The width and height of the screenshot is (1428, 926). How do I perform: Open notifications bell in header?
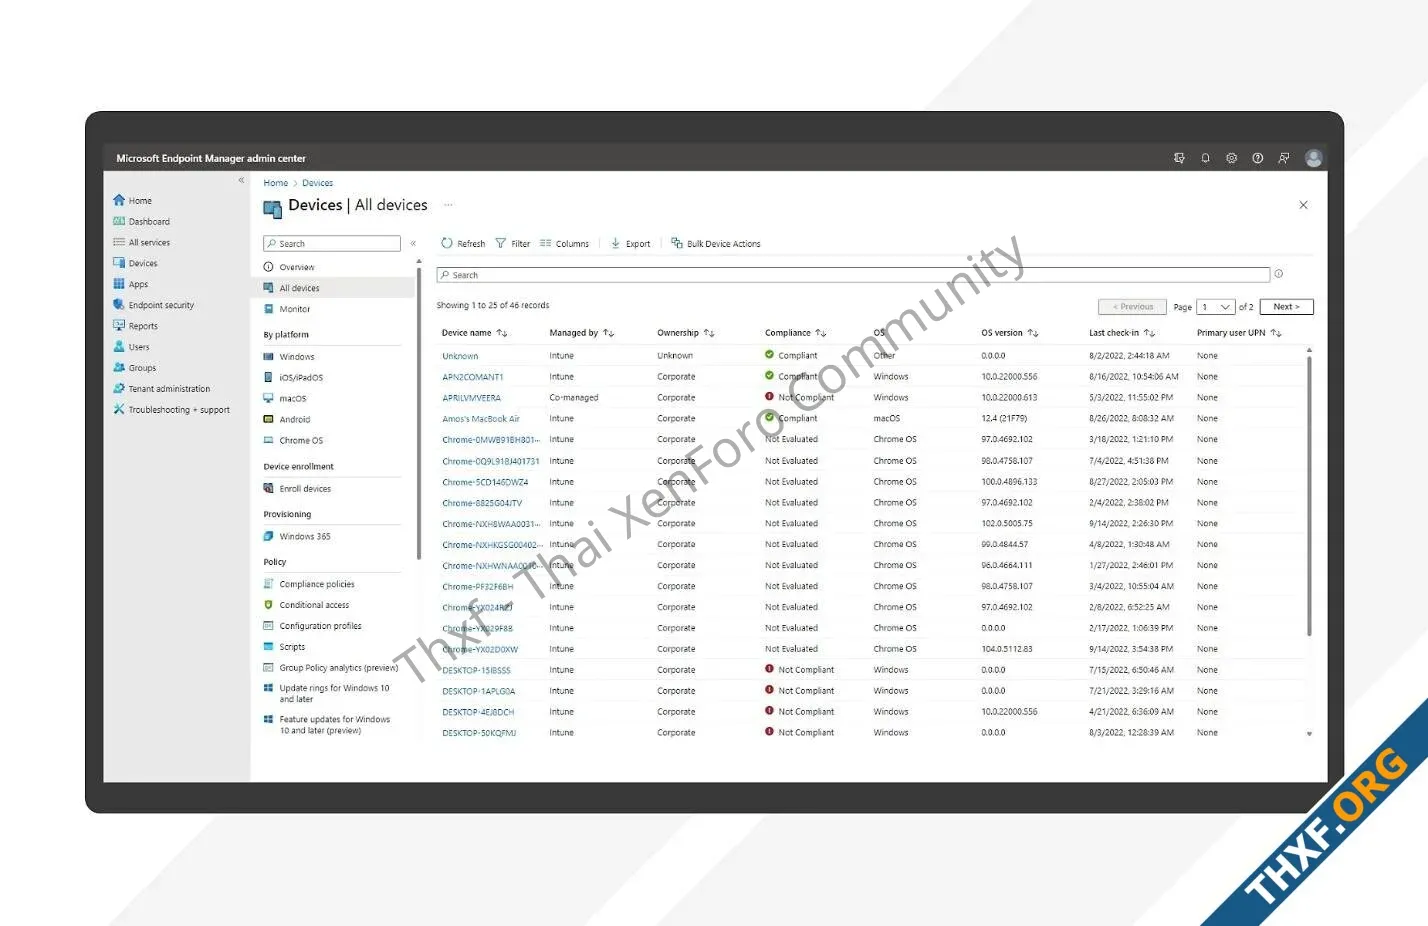pyautogui.click(x=1205, y=158)
